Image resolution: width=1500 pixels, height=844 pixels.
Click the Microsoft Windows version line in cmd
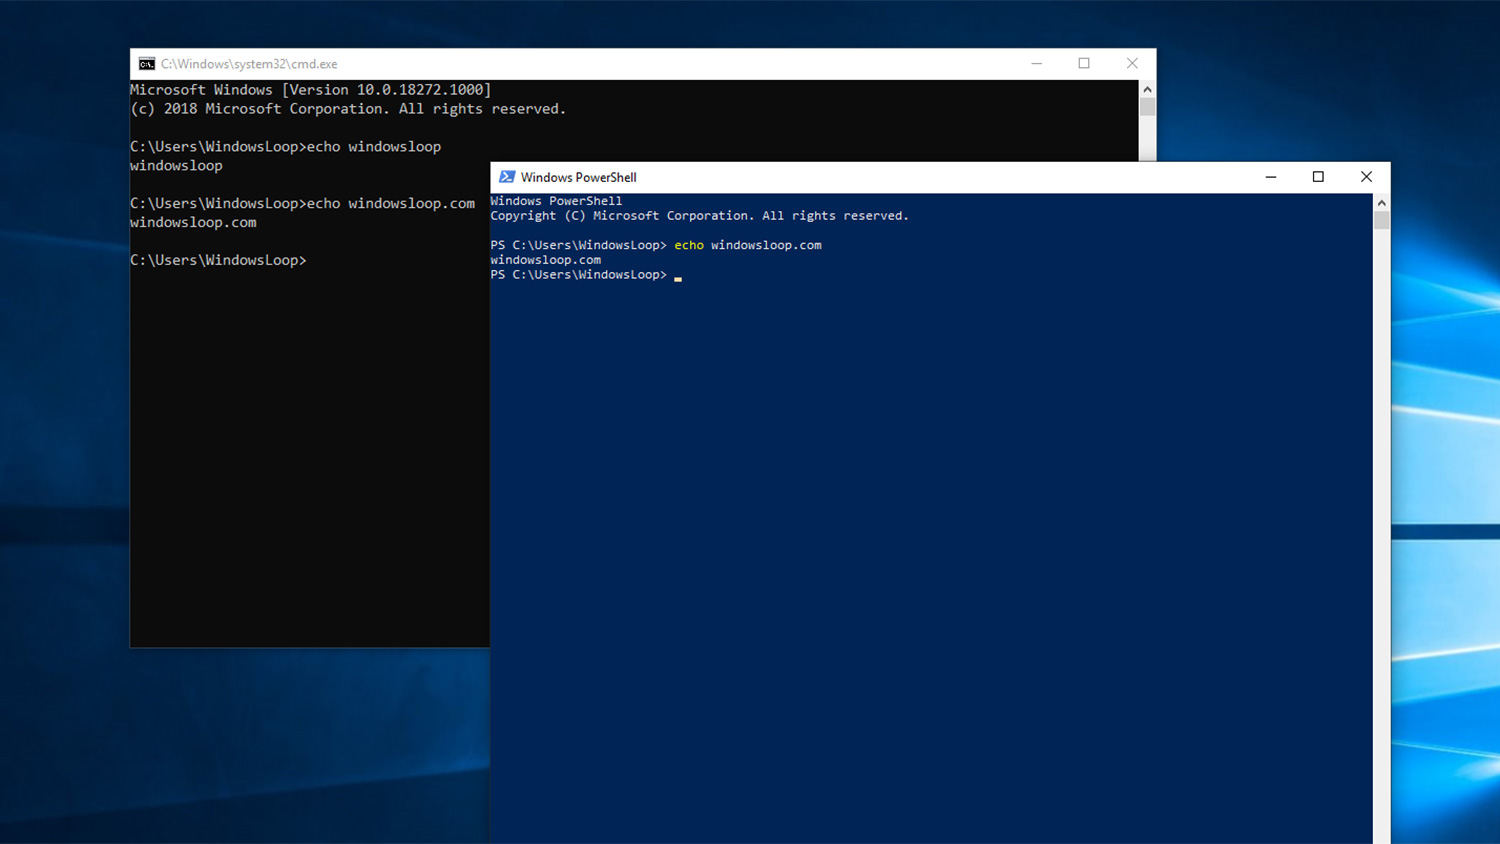coord(310,89)
